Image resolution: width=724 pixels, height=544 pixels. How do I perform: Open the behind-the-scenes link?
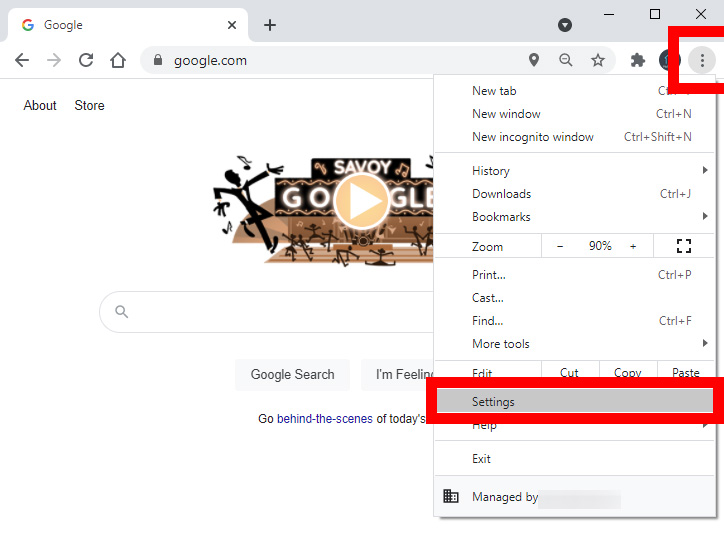coord(325,418)
